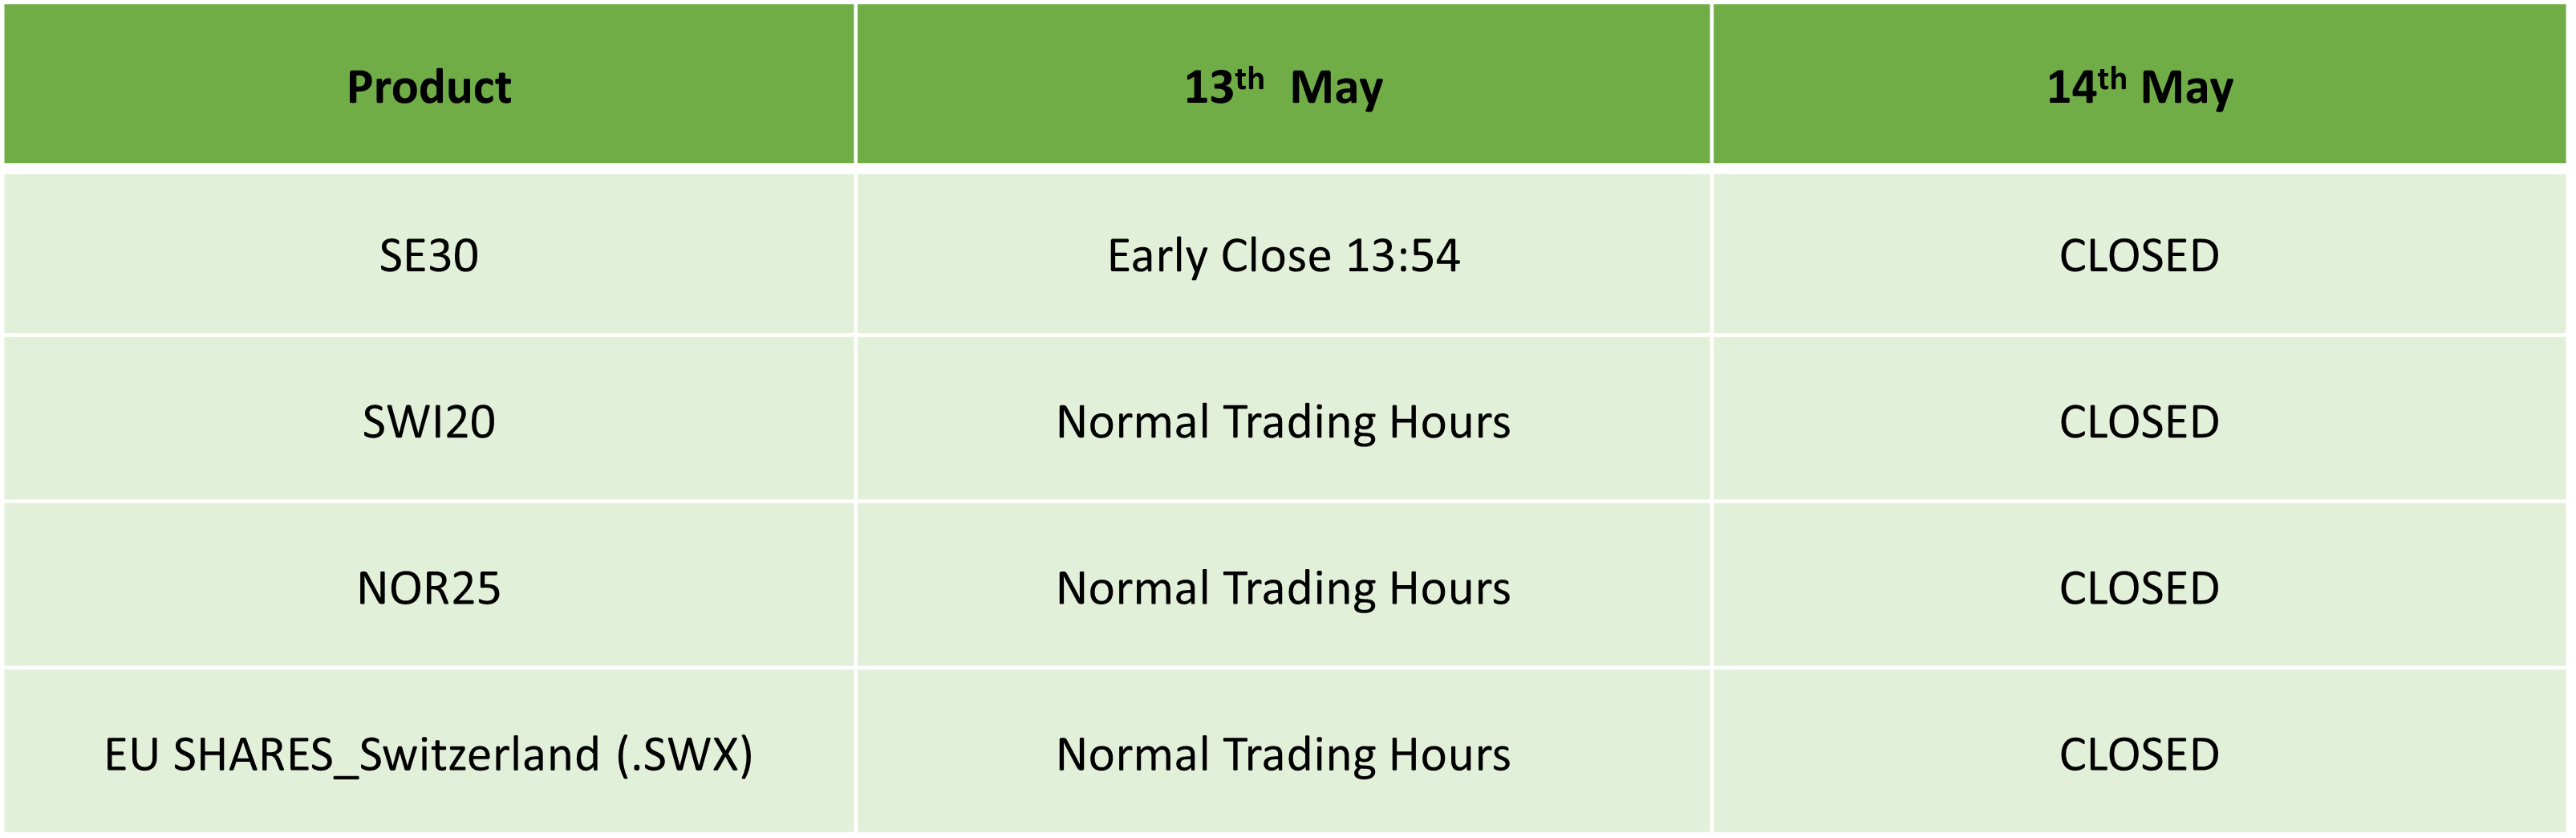Click the CLOSED cell for SE30
This screenshot has width=2576, height=838.
pos(2139,256)
